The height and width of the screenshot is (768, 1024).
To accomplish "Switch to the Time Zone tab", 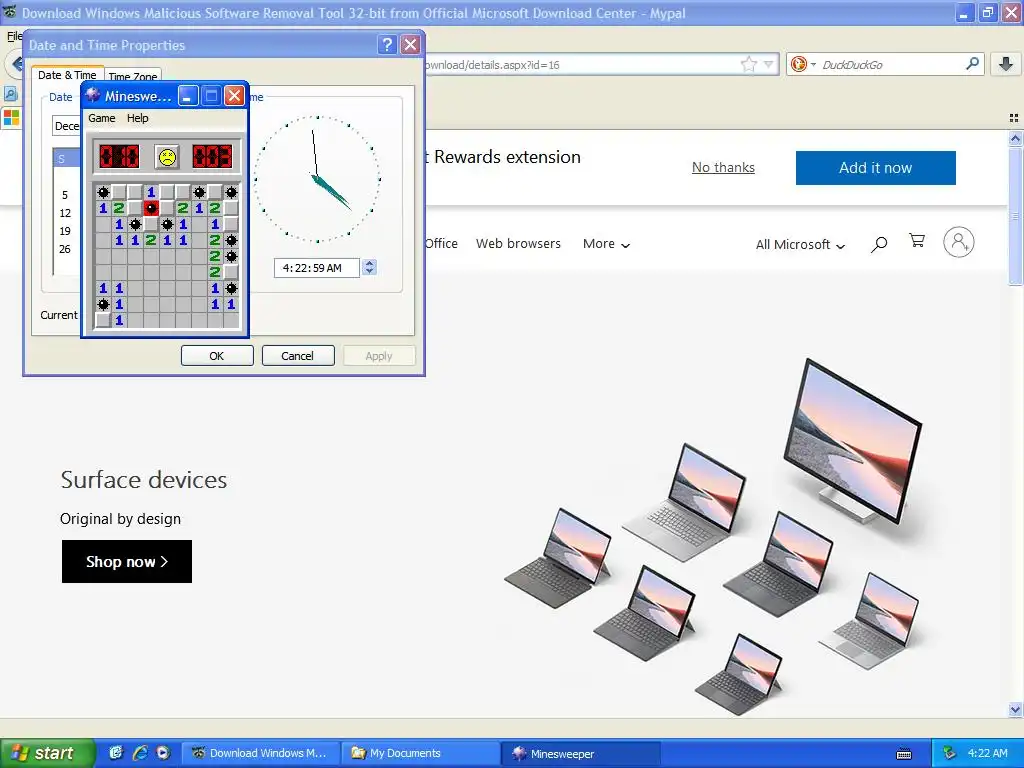I will point(133,76).
